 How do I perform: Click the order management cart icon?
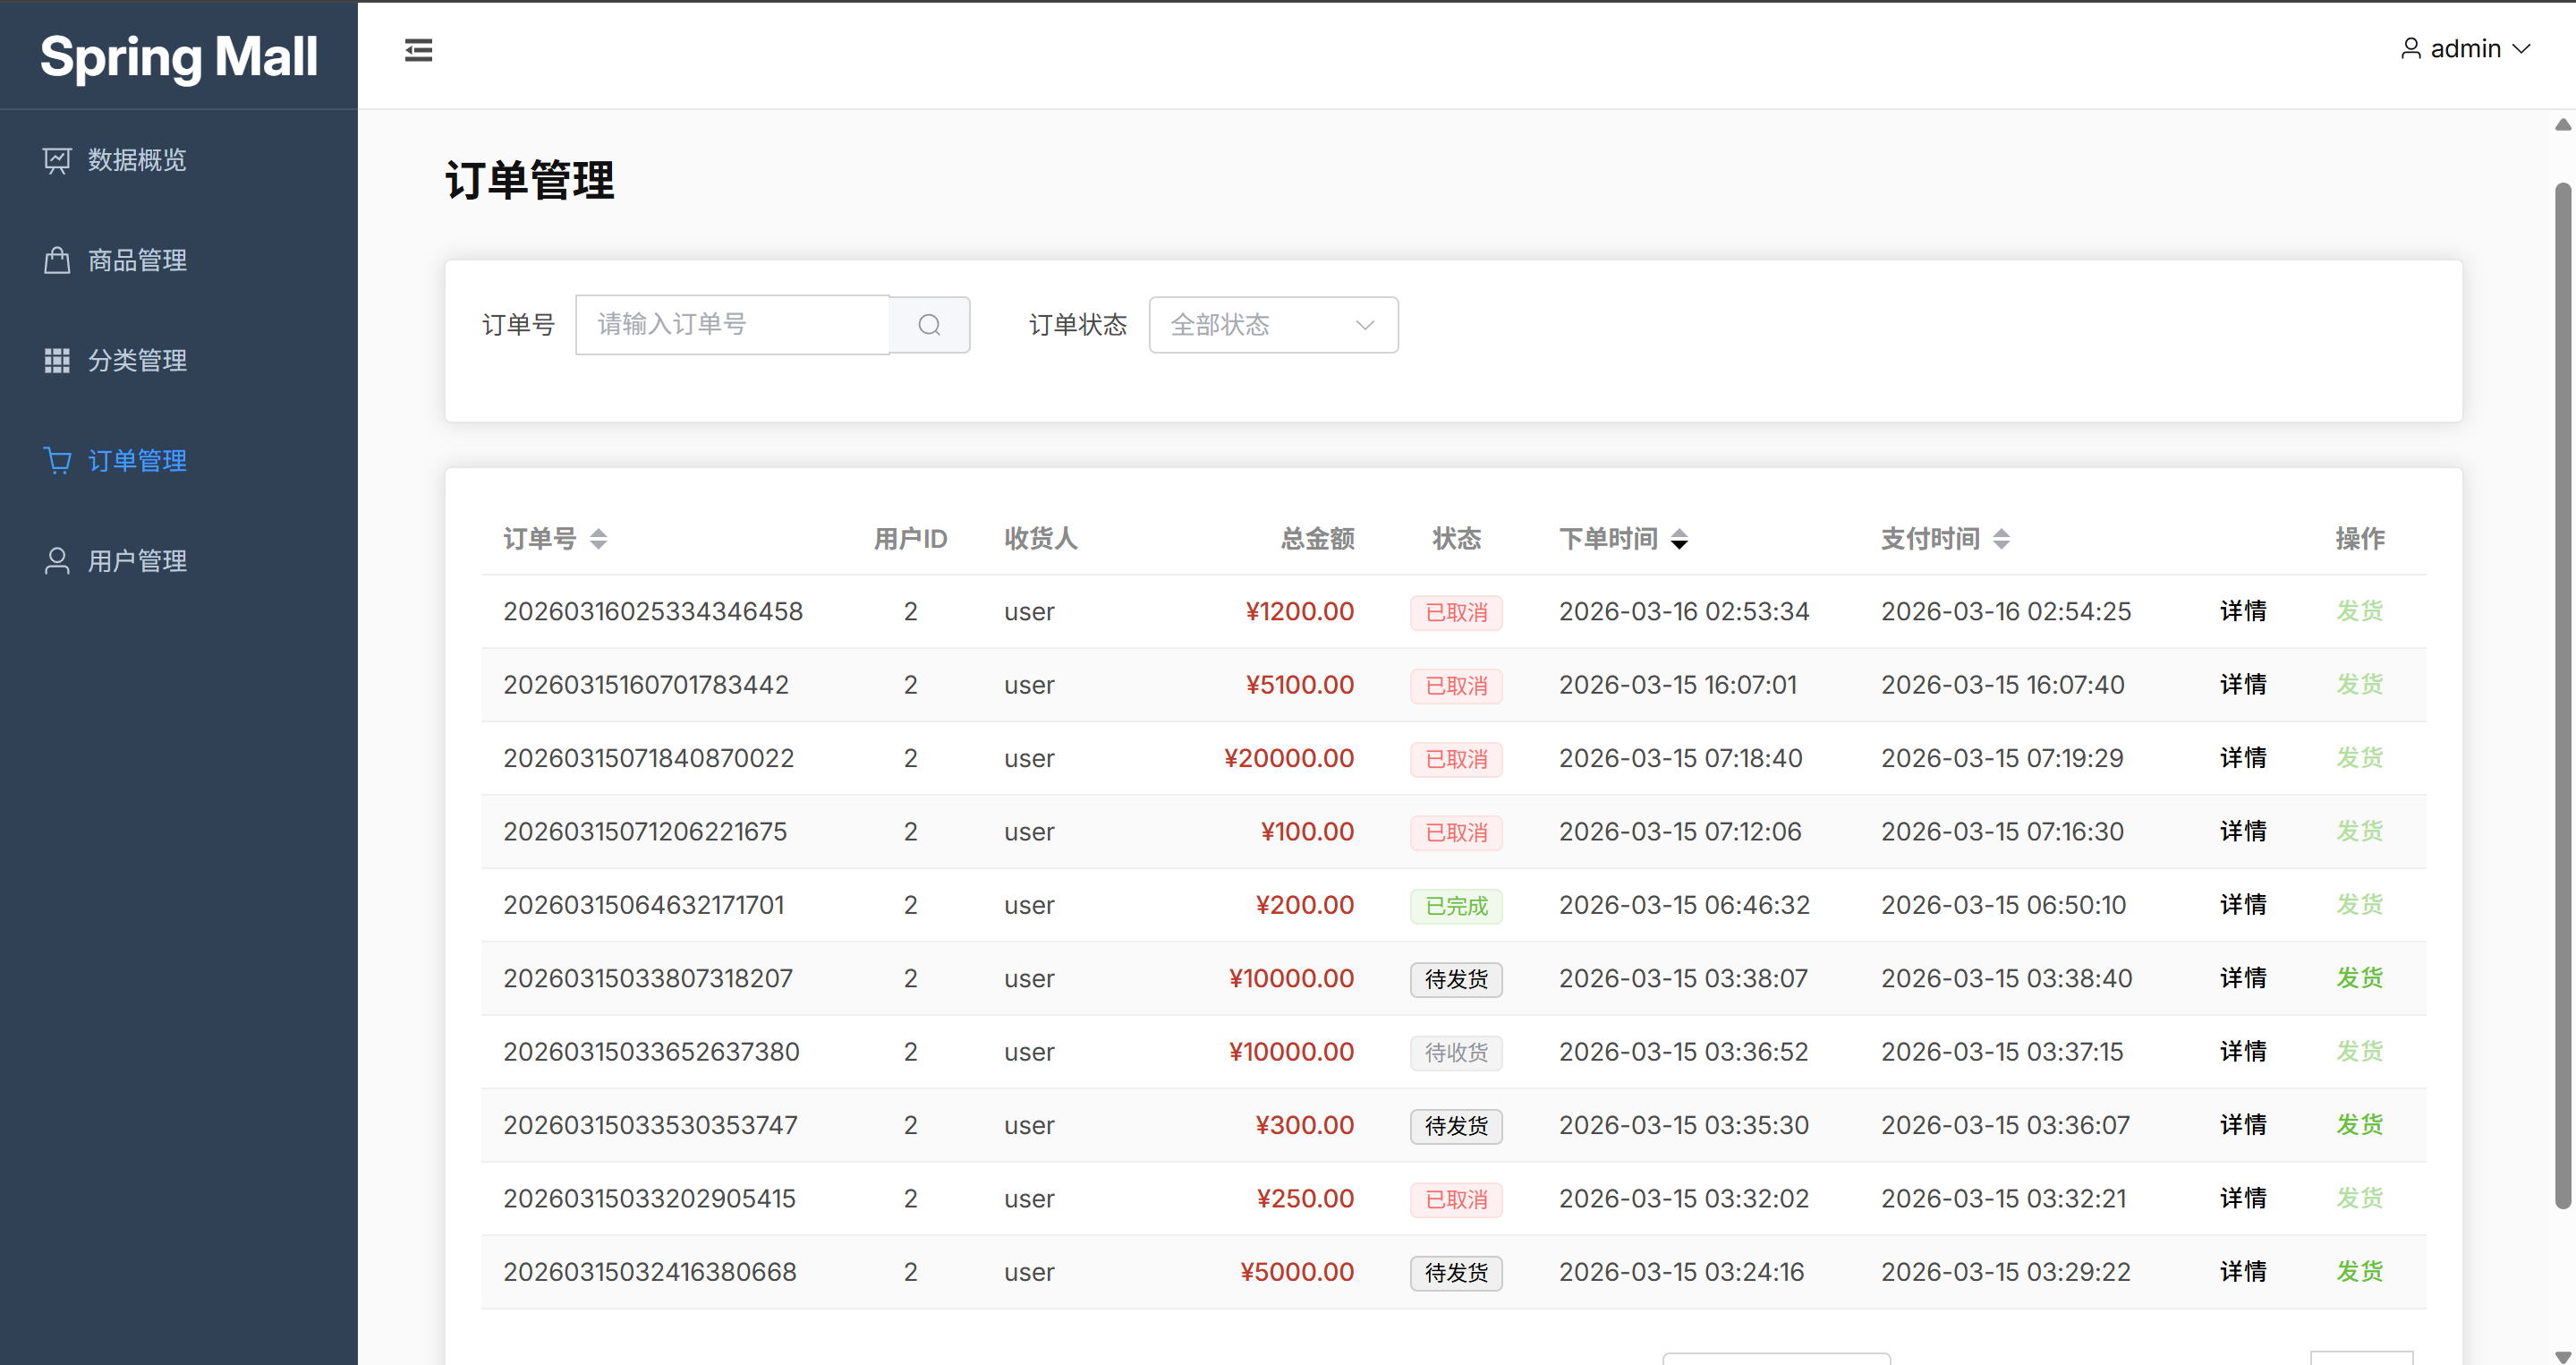coord(57,461)
